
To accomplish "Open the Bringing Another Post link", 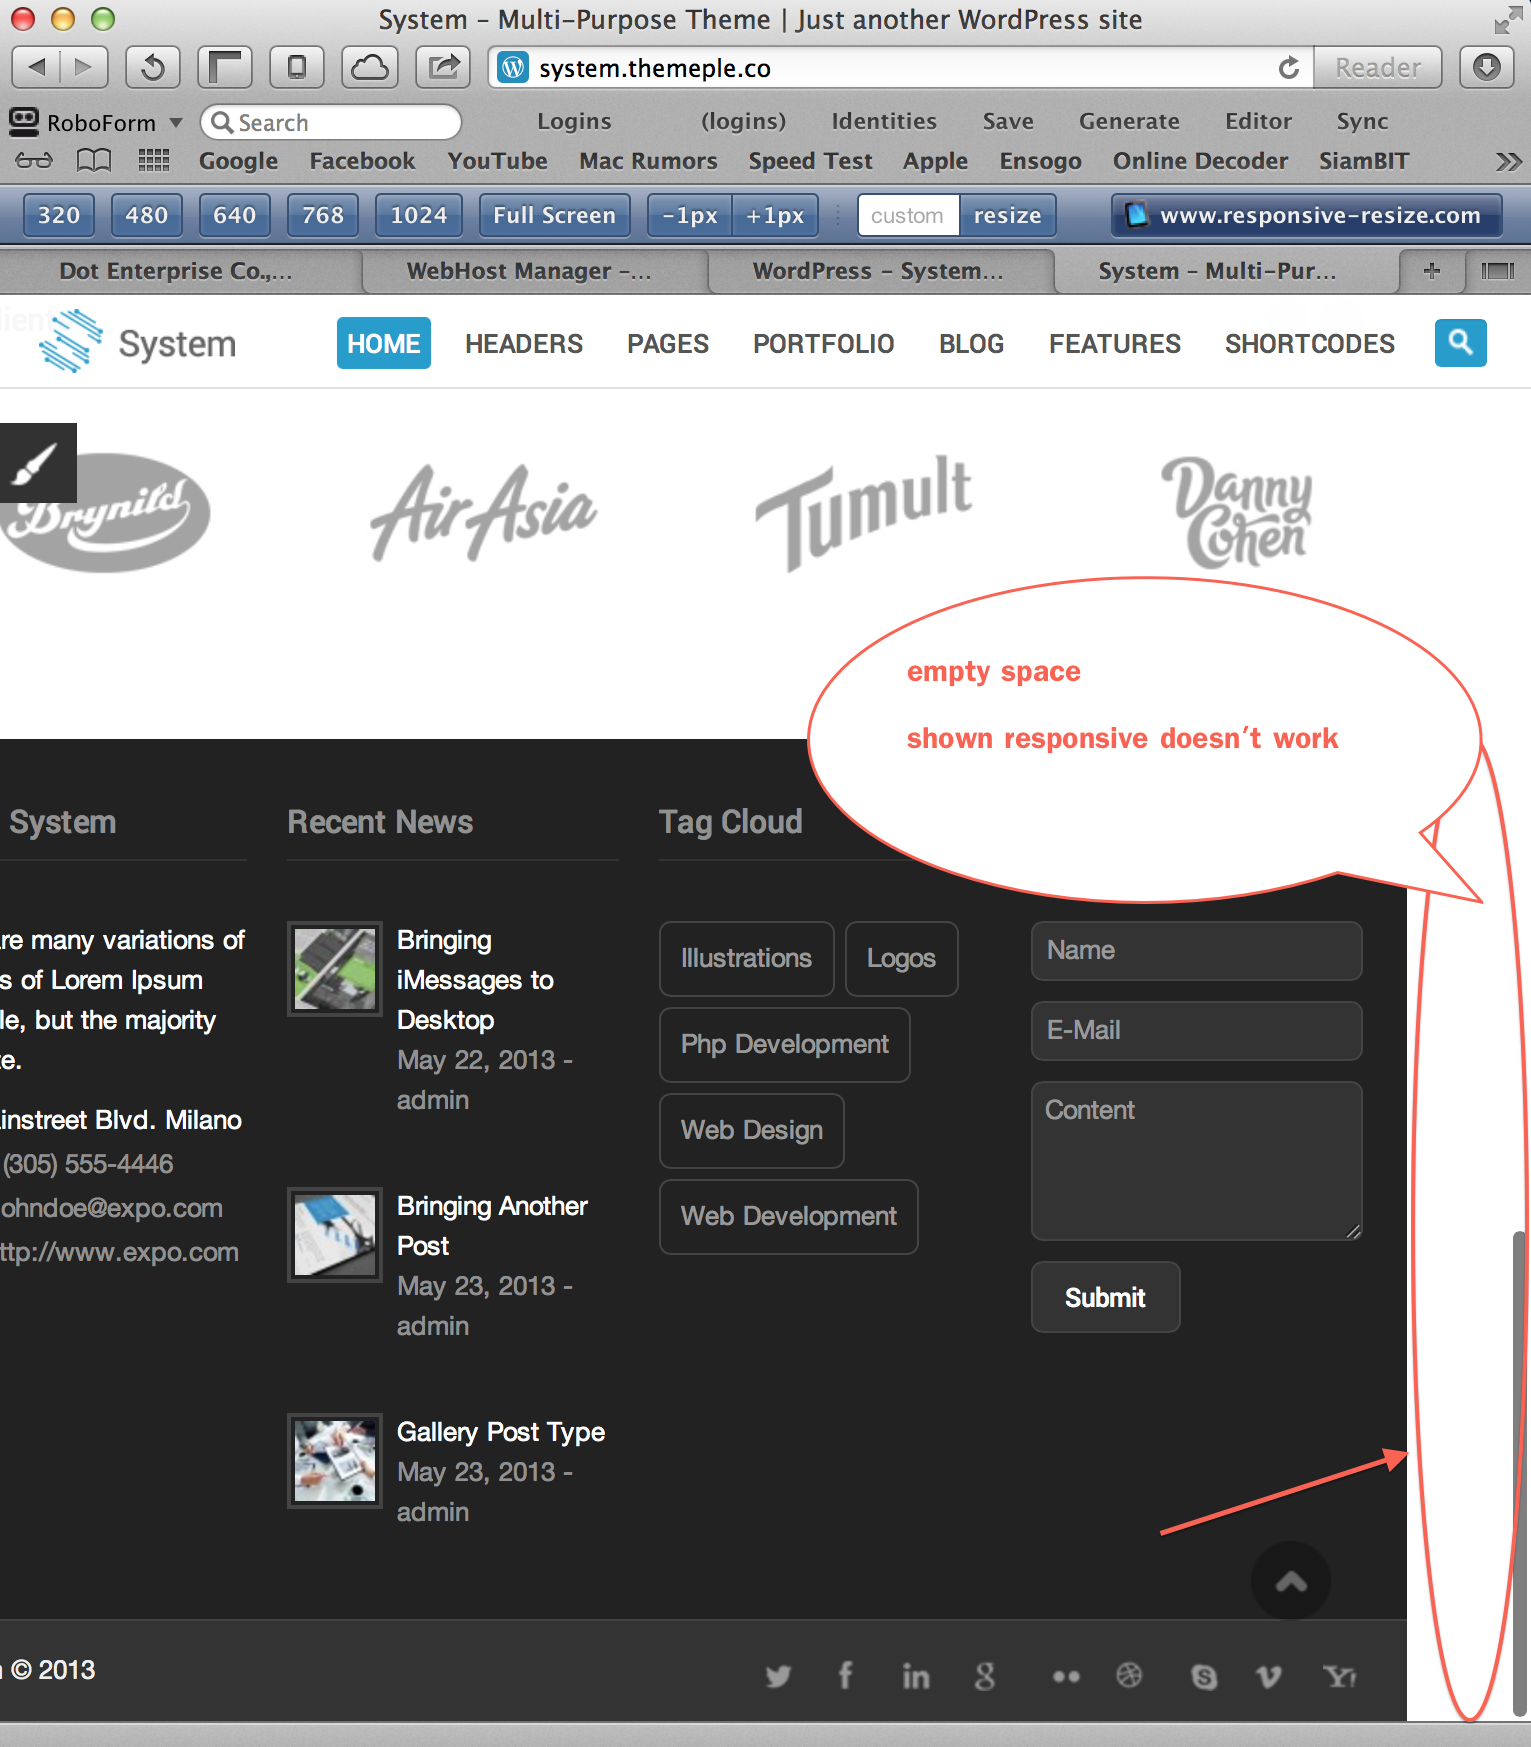I will coord(492,1226).
